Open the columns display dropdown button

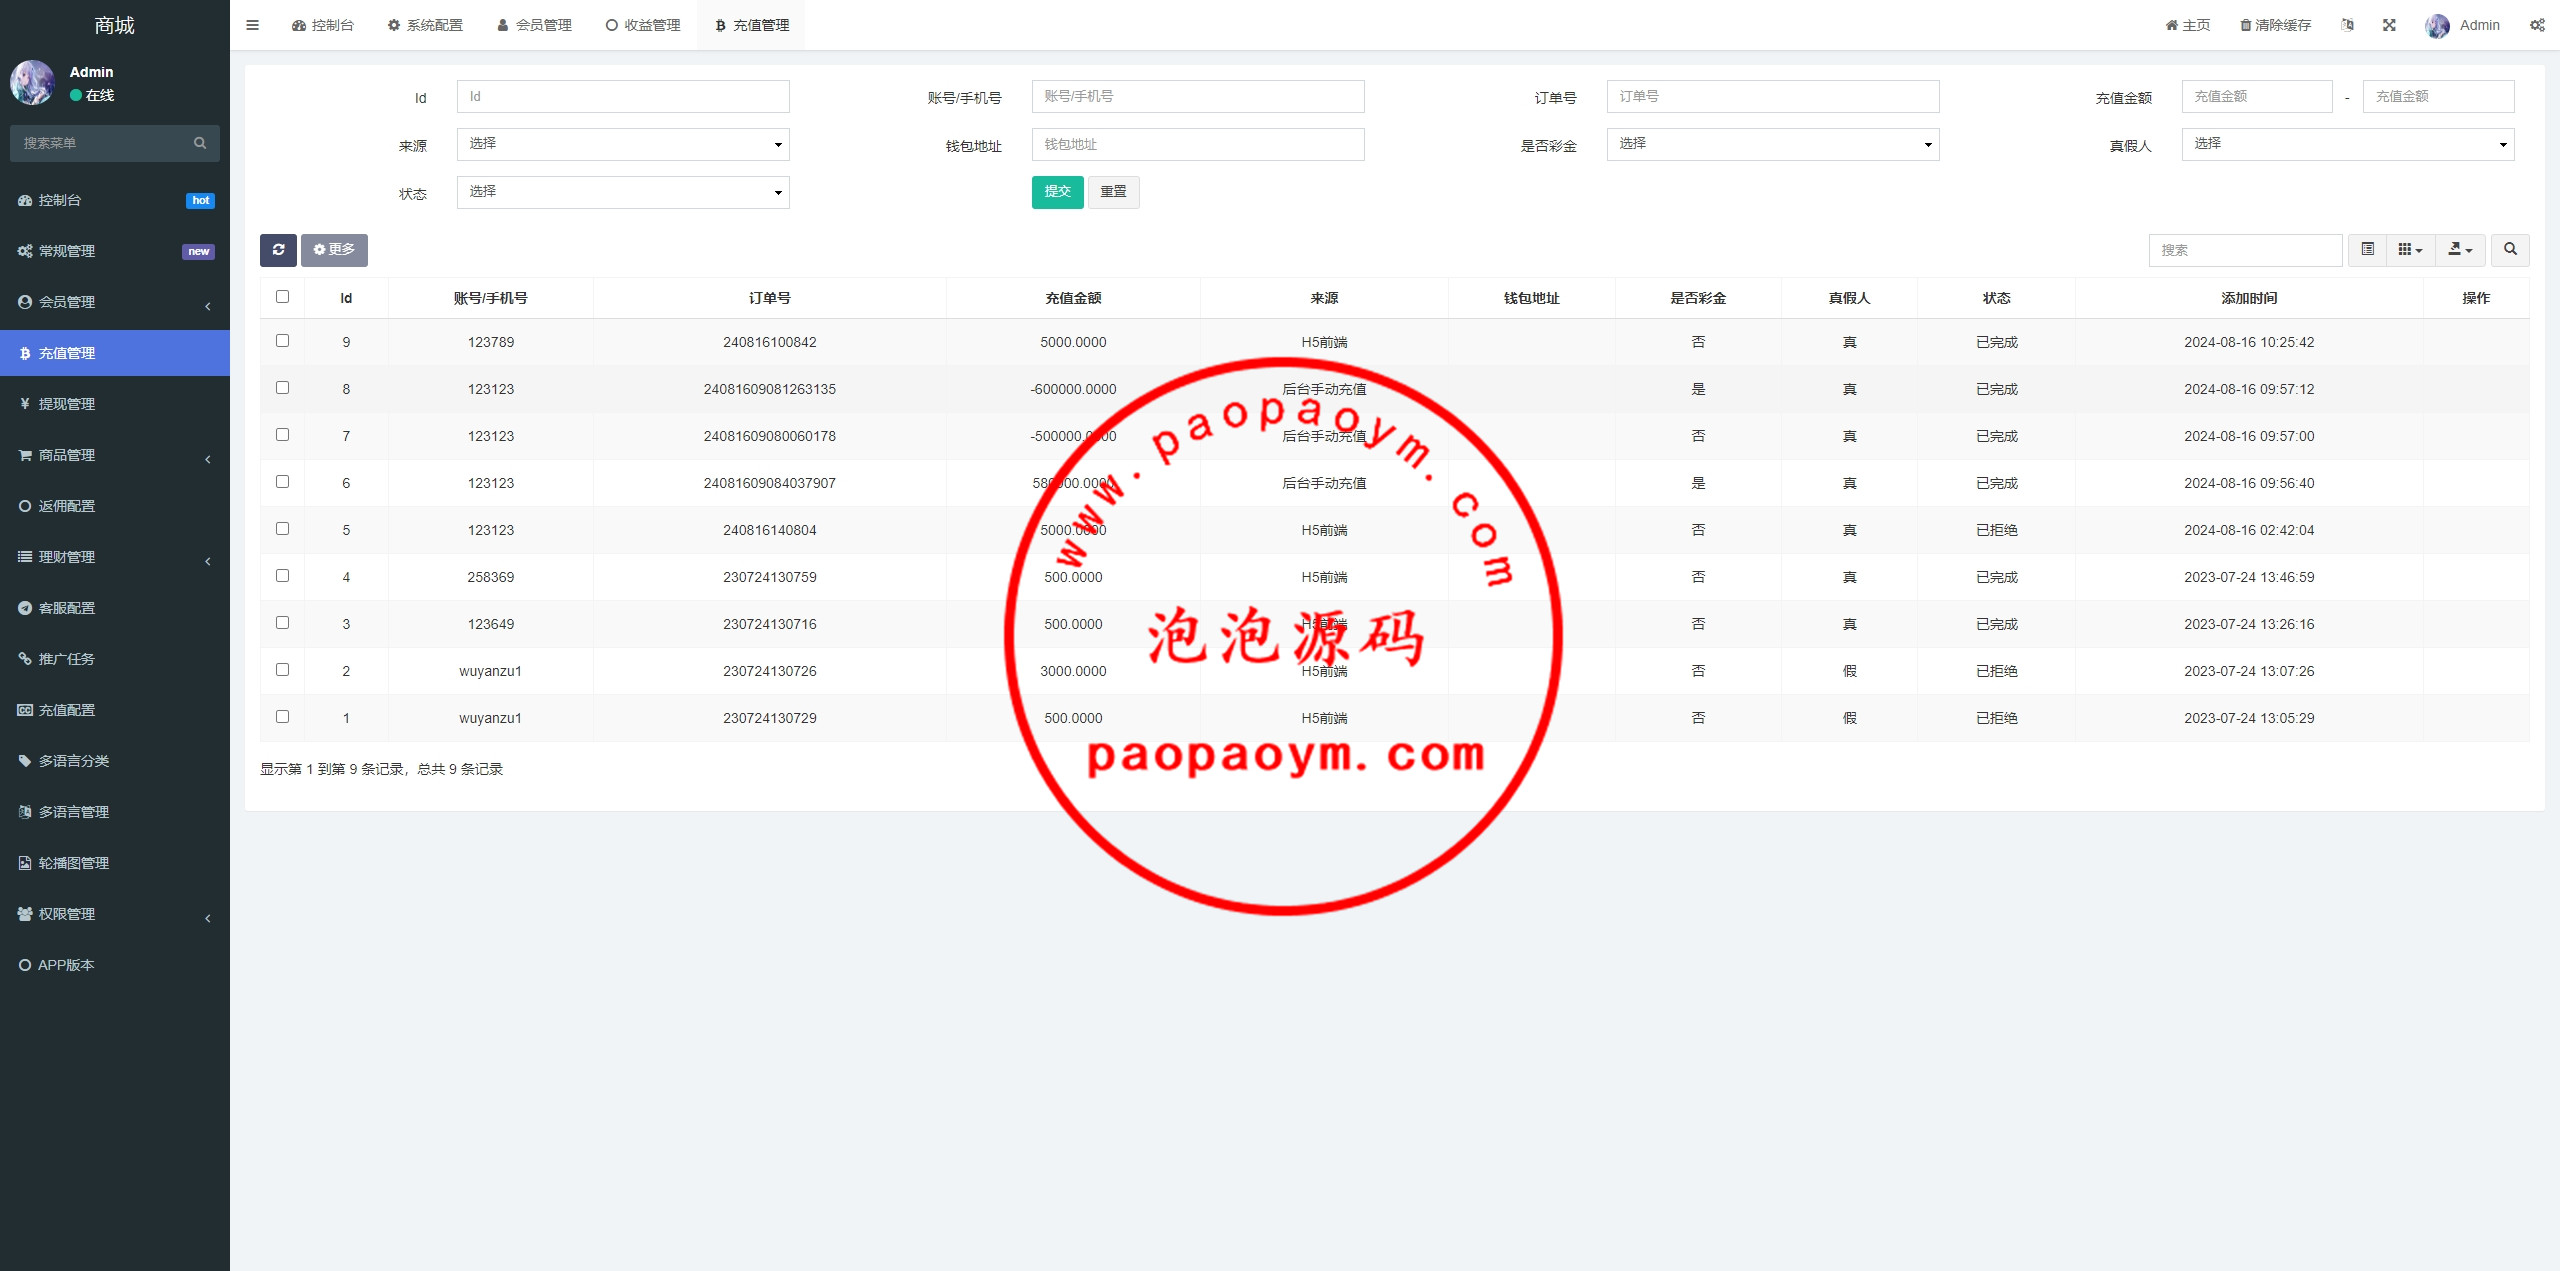2410,250
